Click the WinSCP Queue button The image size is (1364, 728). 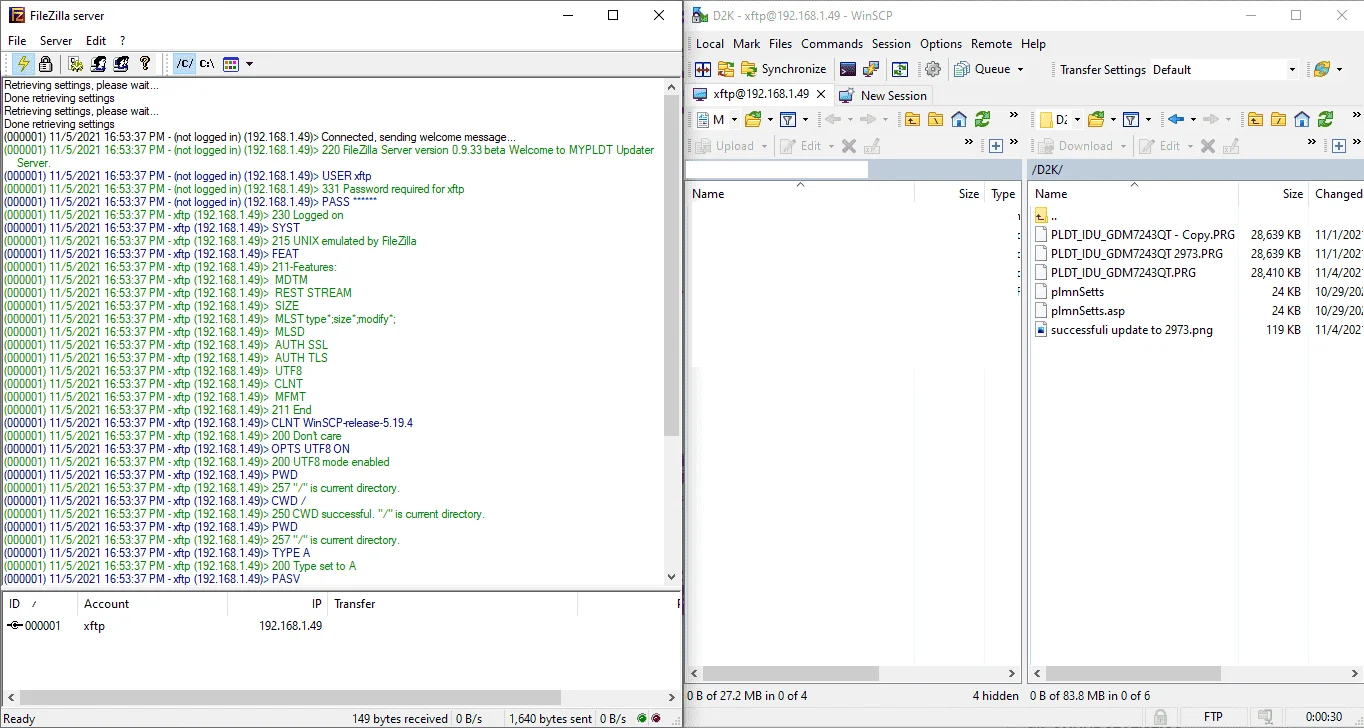(x=982, y=69)
